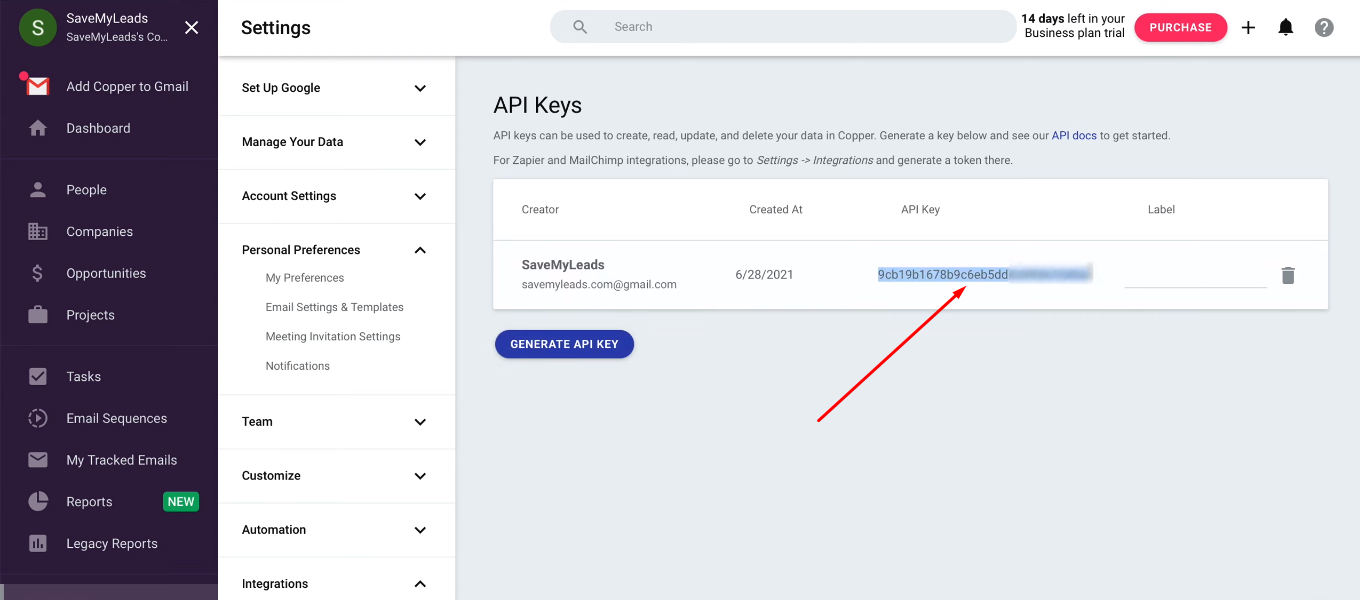1360x600 pixels.
Task: Click the Creator column header
Action: [x=540, y=209]
